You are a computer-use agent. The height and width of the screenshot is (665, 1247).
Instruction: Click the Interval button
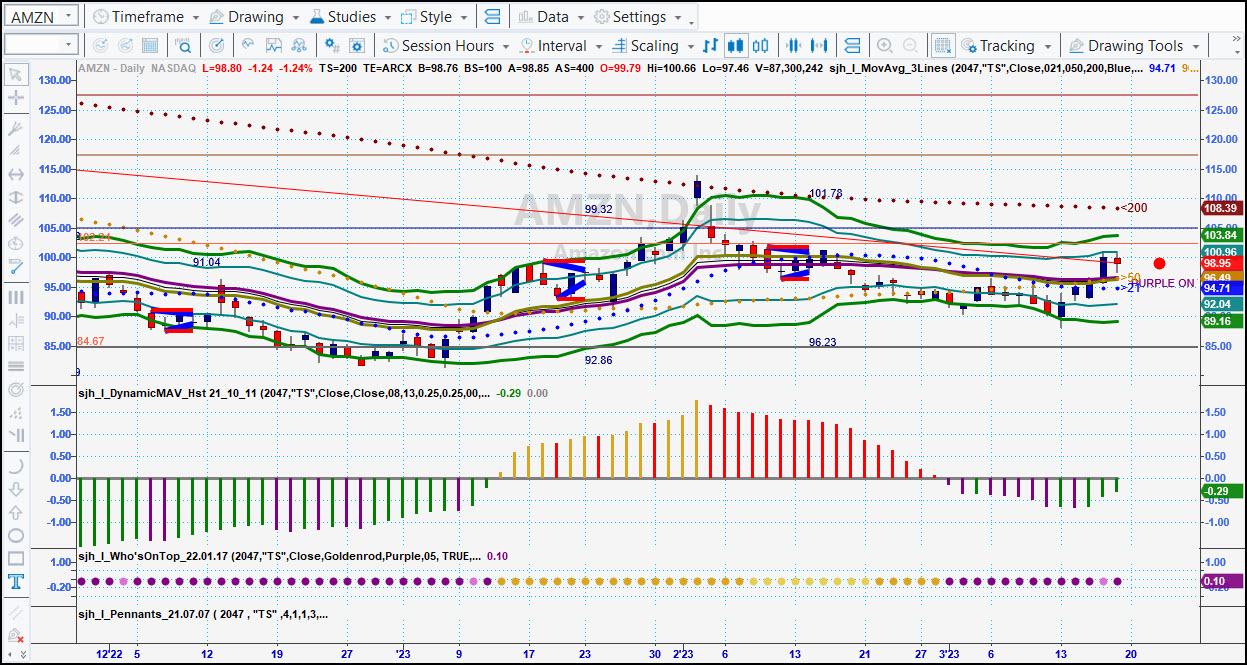tap(552, 46)
